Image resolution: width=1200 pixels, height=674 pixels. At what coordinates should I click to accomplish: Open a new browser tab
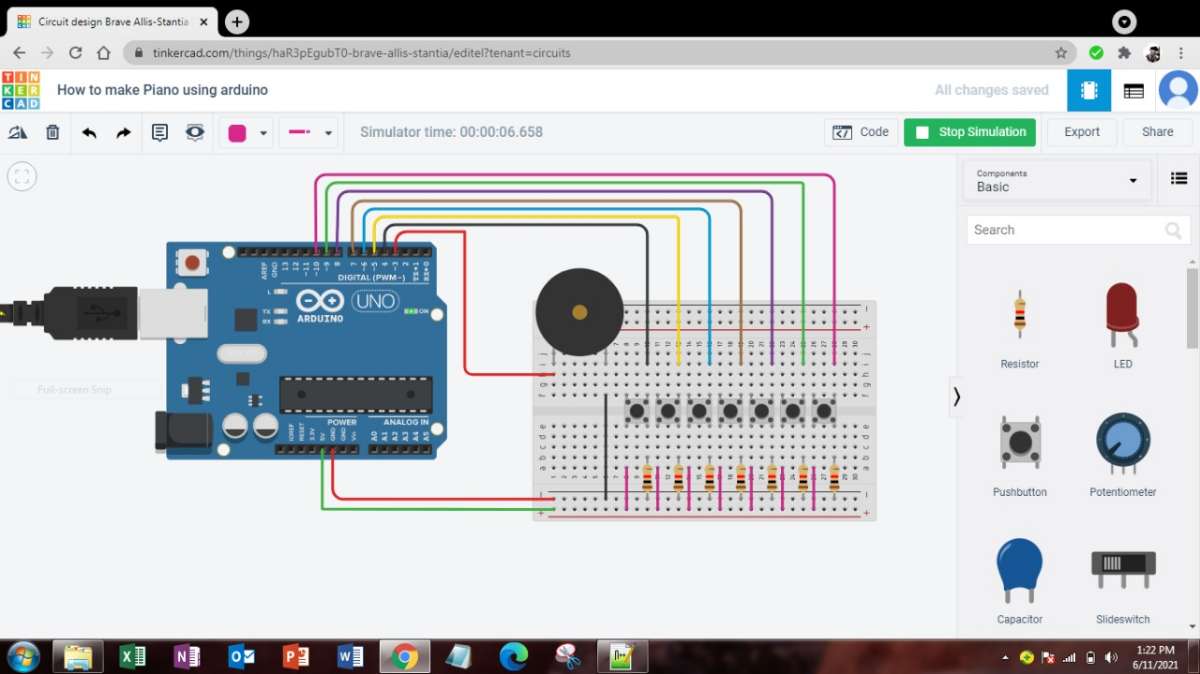237,22
